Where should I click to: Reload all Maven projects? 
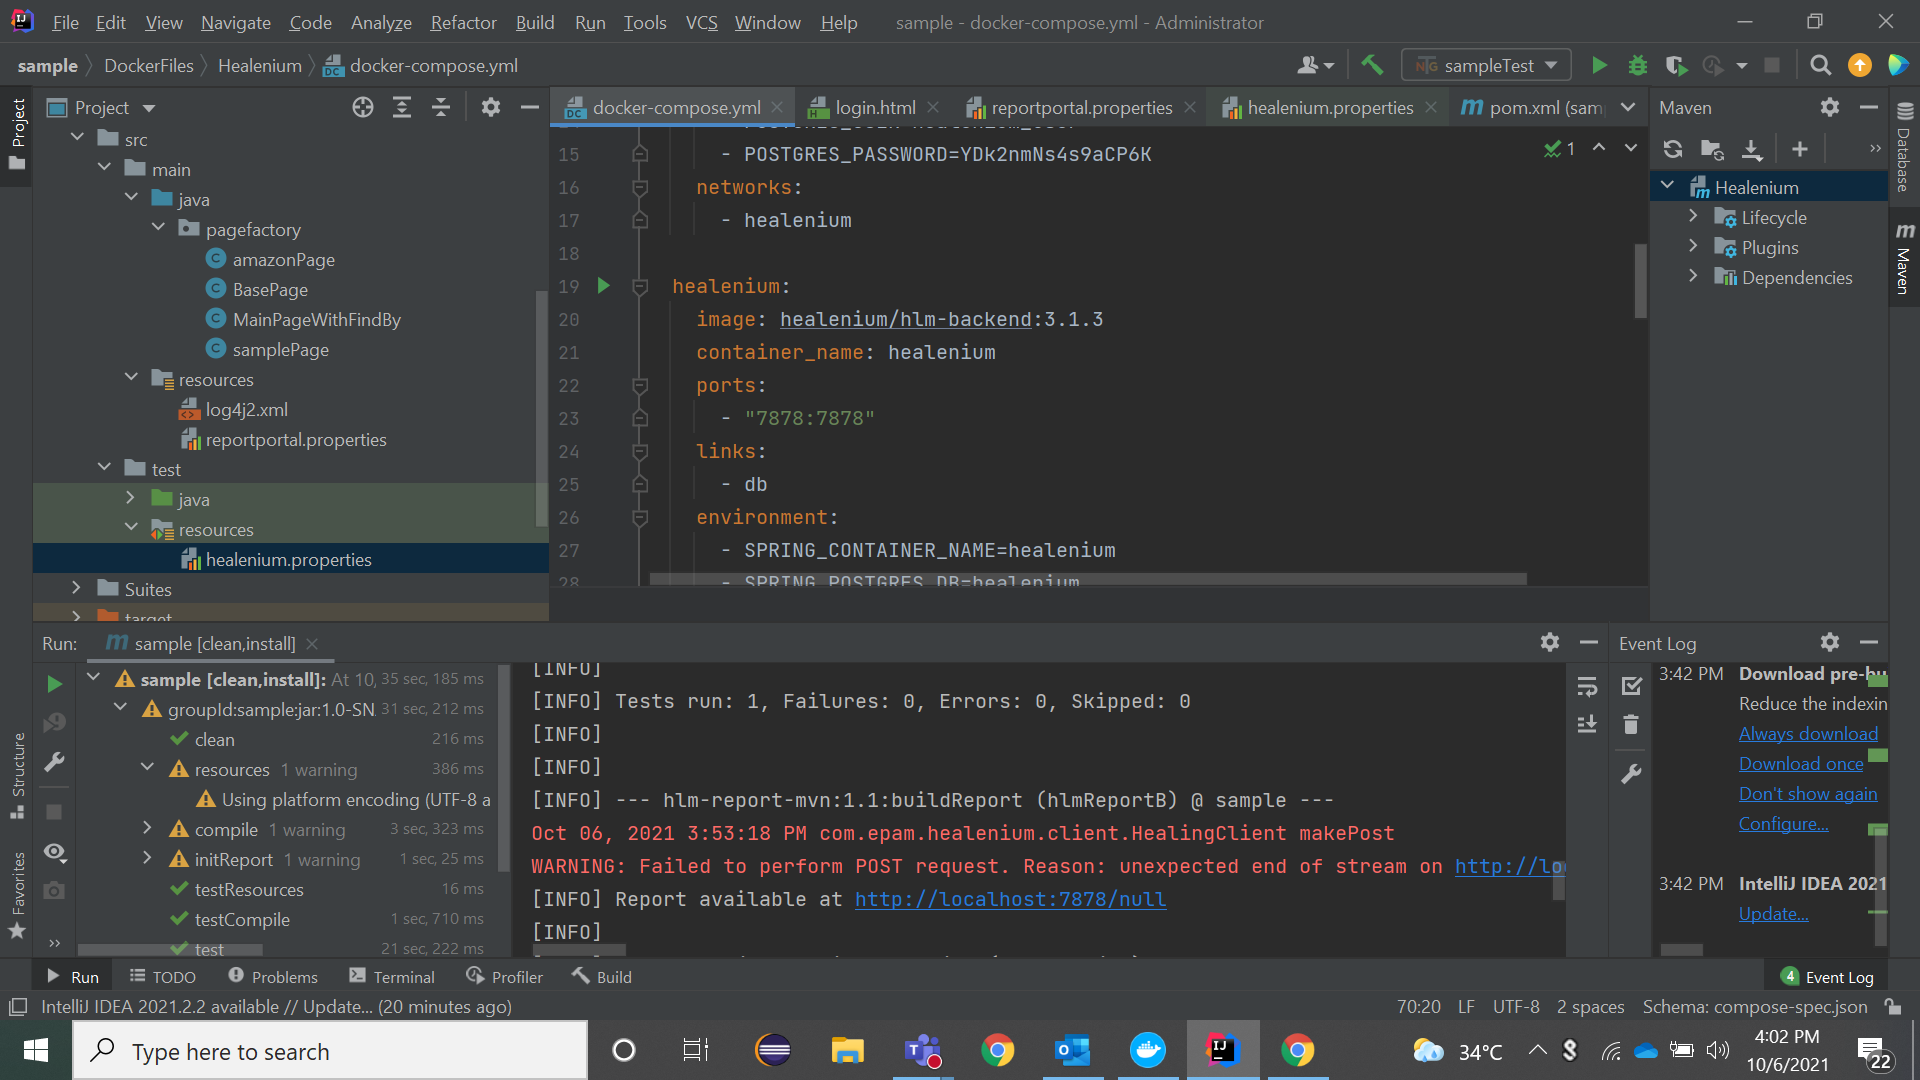1672,149
